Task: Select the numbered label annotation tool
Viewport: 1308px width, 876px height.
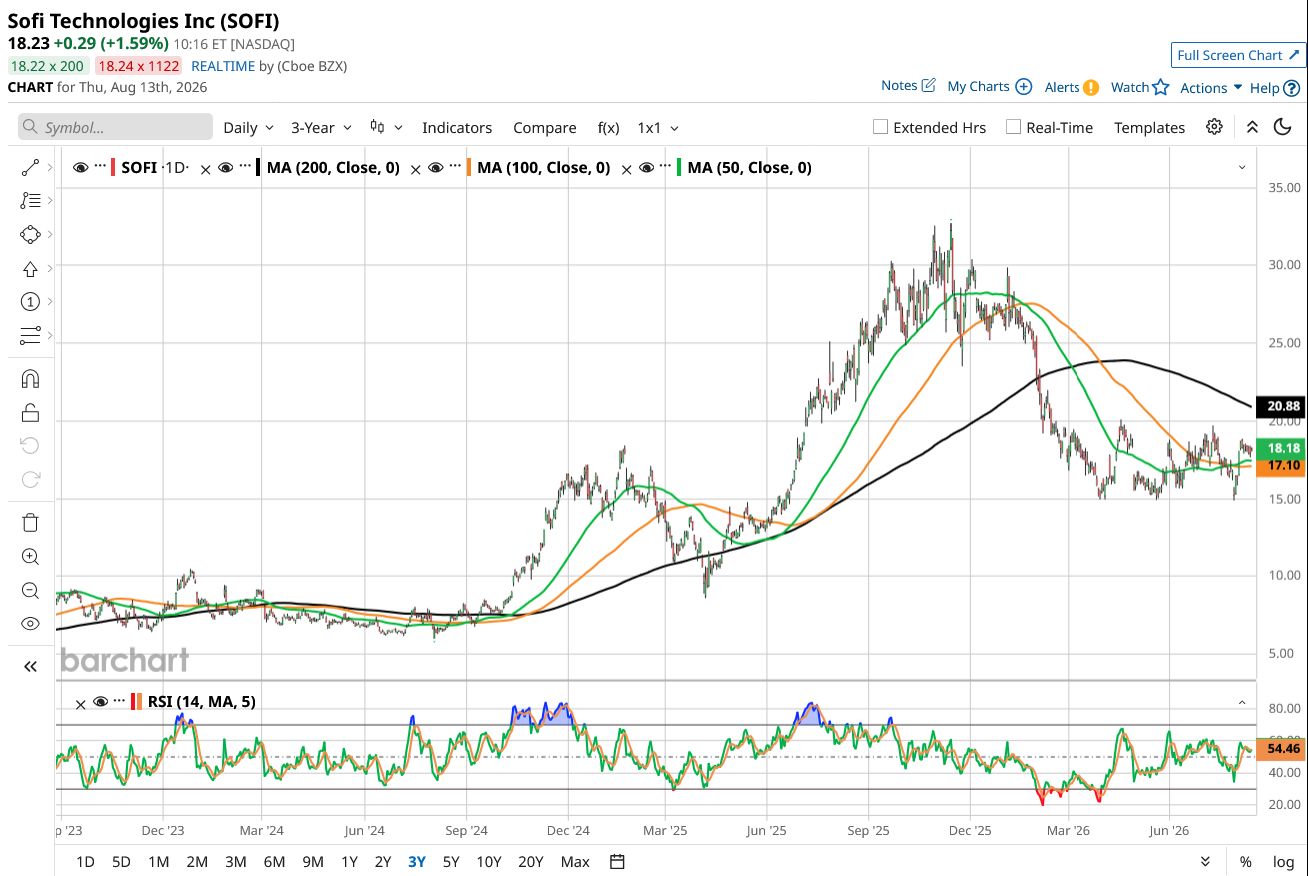Action: coord(30,301)
